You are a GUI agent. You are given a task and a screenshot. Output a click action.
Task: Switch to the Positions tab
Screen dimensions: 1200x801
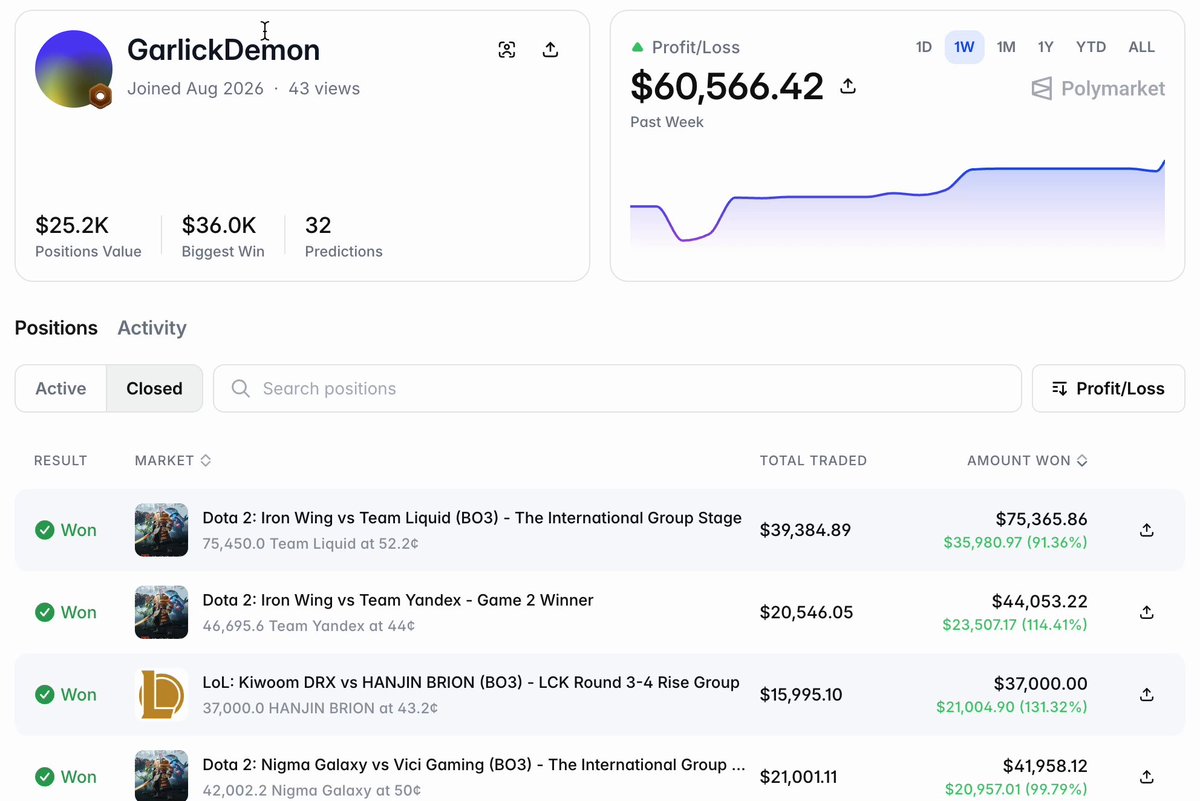click(x=56, y=328)
